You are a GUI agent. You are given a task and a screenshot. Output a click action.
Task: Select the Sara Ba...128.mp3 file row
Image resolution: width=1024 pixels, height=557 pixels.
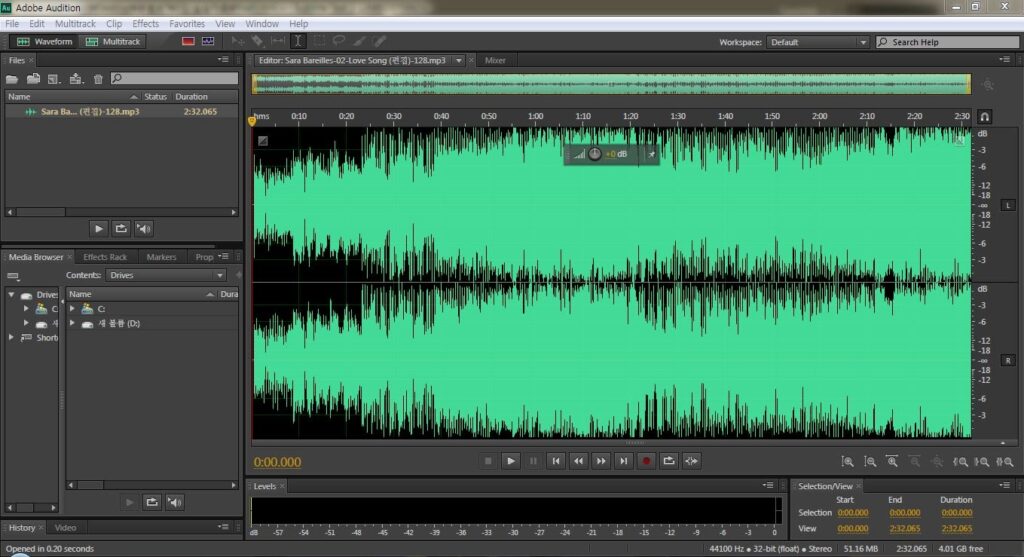tap(121, 112)
